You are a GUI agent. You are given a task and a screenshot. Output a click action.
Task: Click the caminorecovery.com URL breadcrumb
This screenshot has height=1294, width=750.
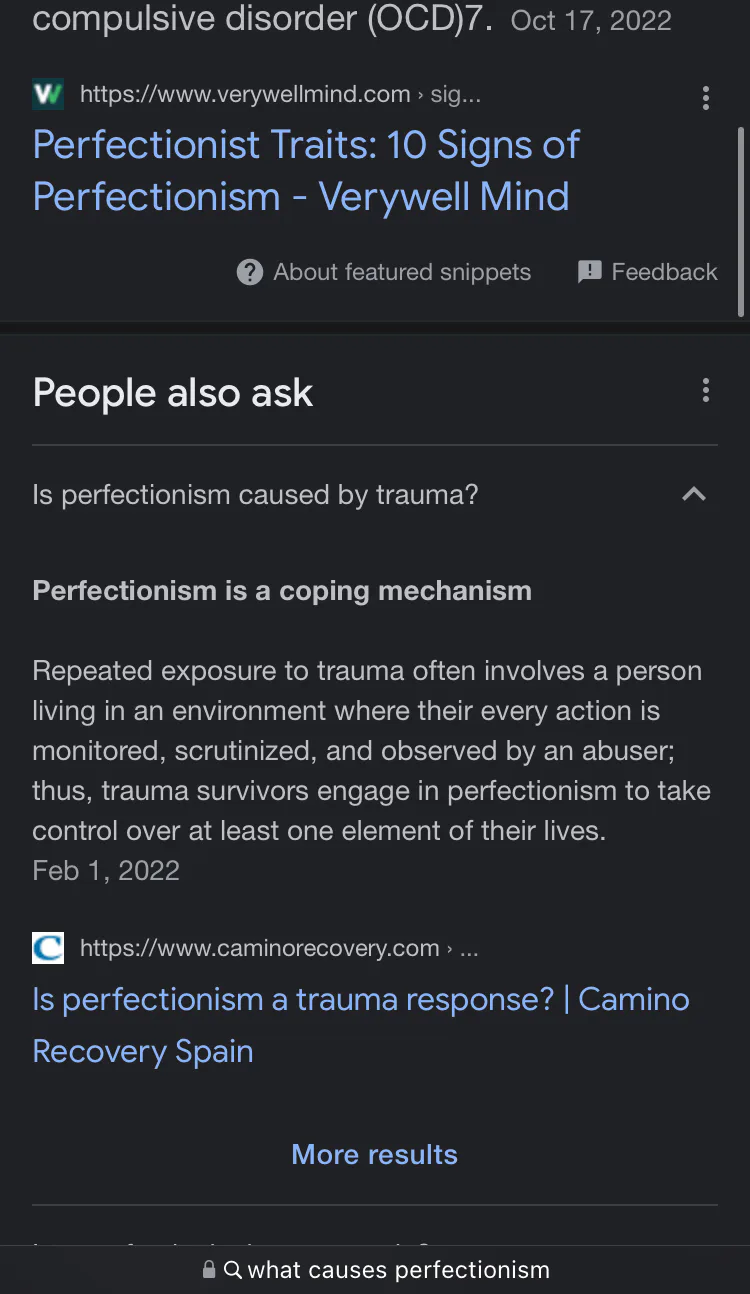click(x=278, y=948)
